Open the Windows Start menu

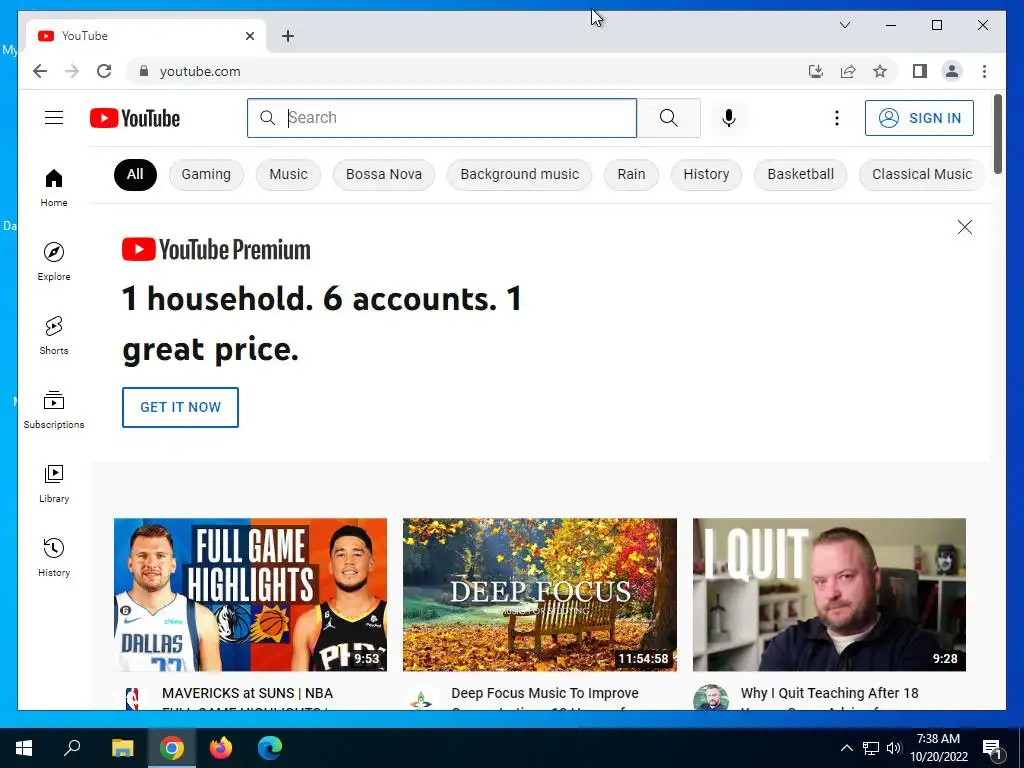coord(24,748)
